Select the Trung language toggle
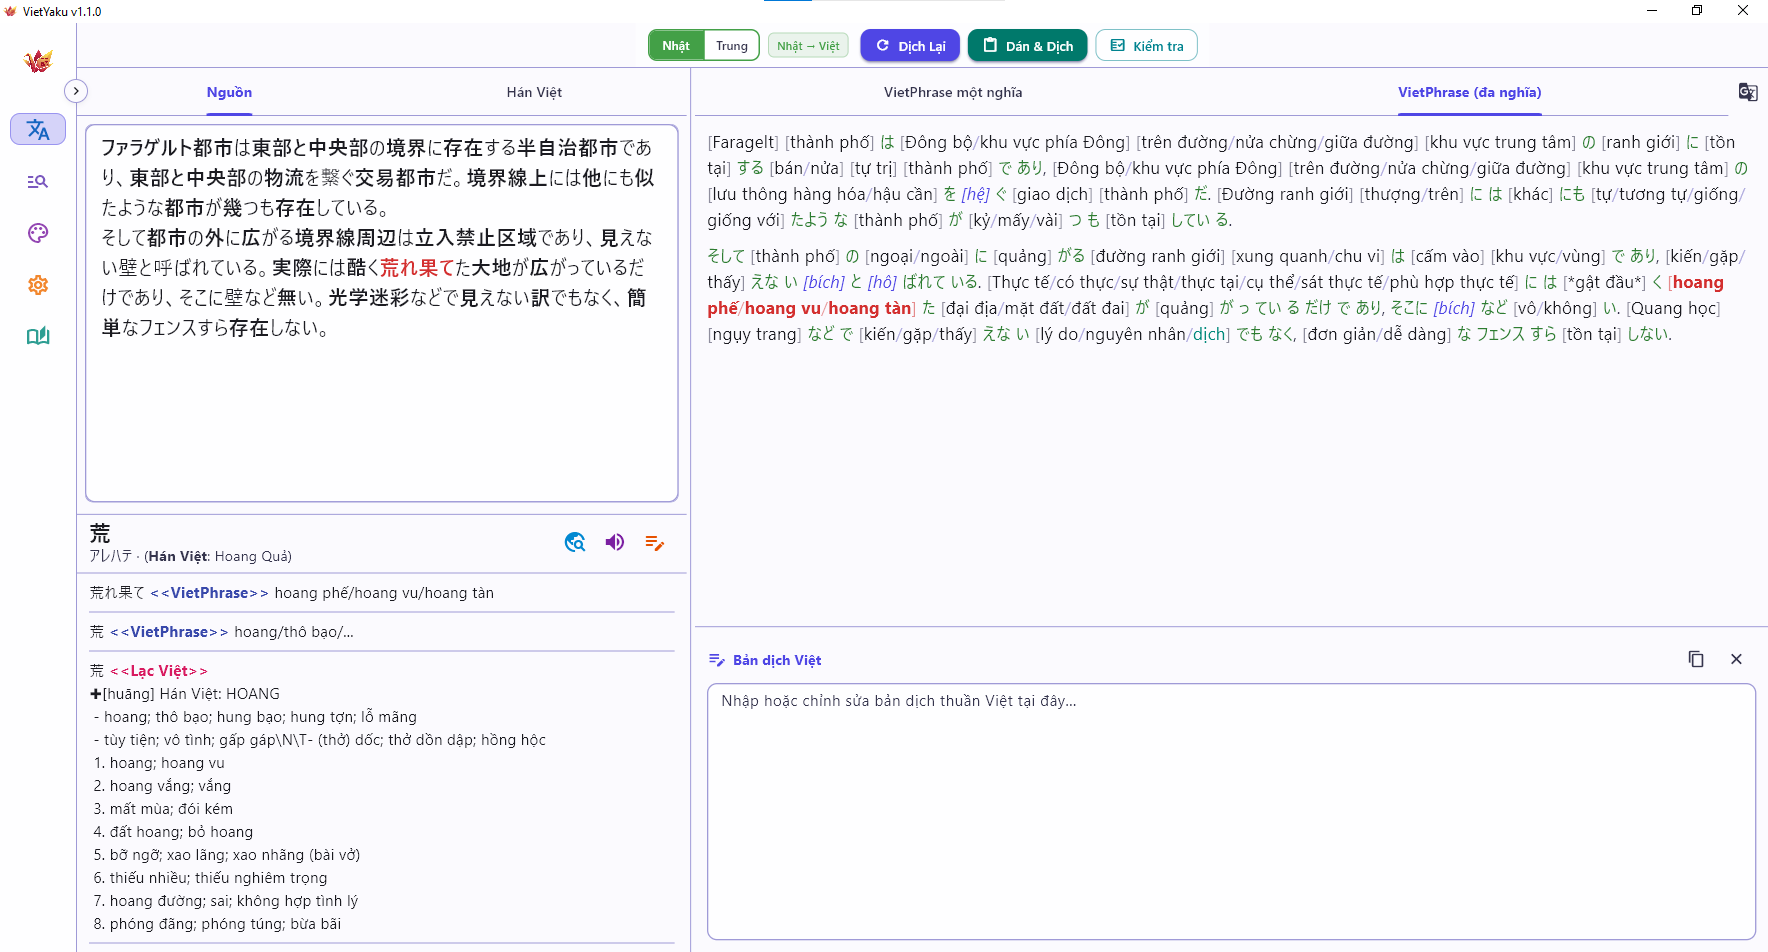Image resolution: width=1768 pixels, height=952 pixels. 732,46
